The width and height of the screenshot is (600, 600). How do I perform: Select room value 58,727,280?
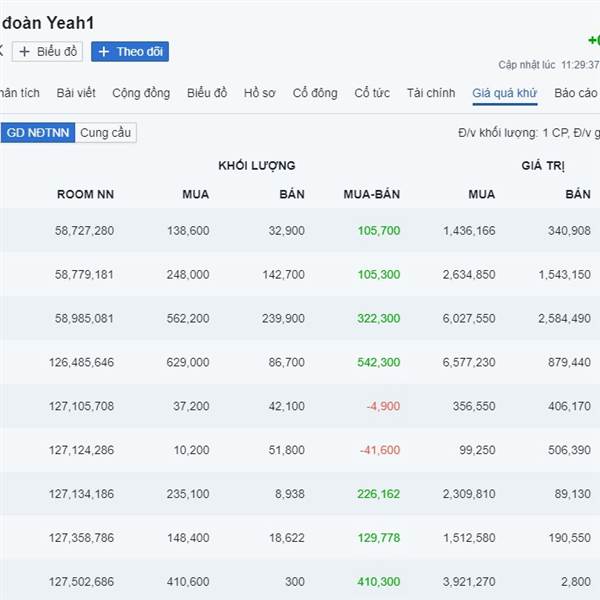84,231
